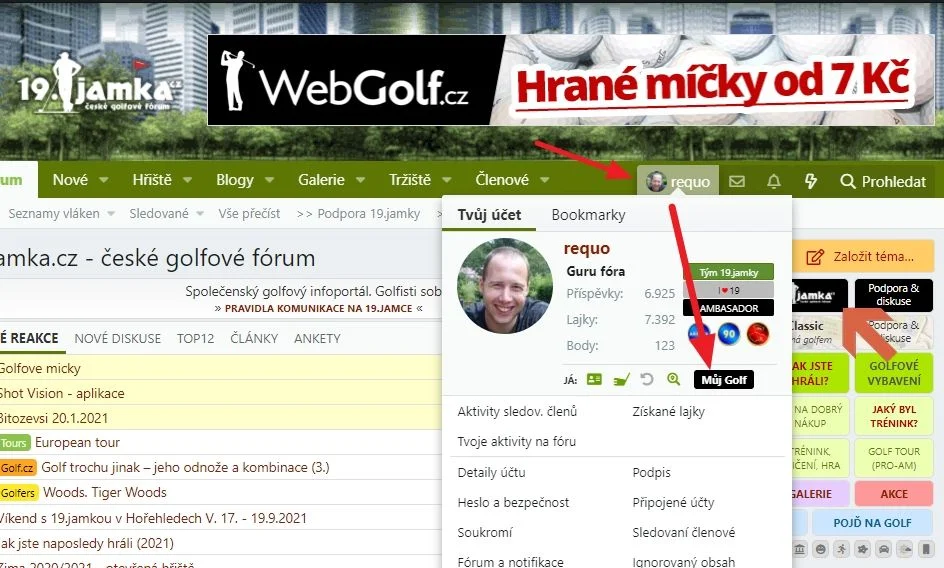Open Heslo a bezpečnost
Viewport: 944px width, 568px height.
tap(513, 502)
